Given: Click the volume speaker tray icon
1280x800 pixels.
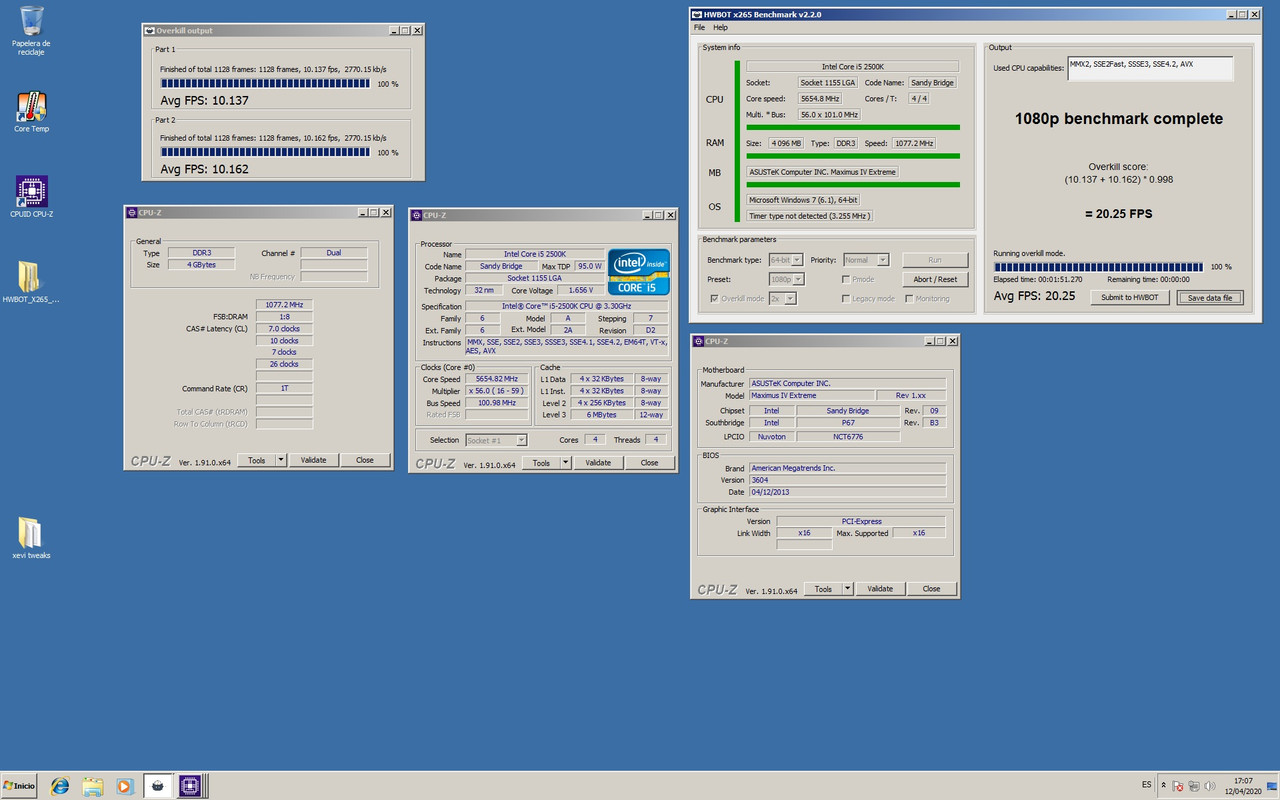Looking at the screenshot, I should click(x=1208, y=786).
